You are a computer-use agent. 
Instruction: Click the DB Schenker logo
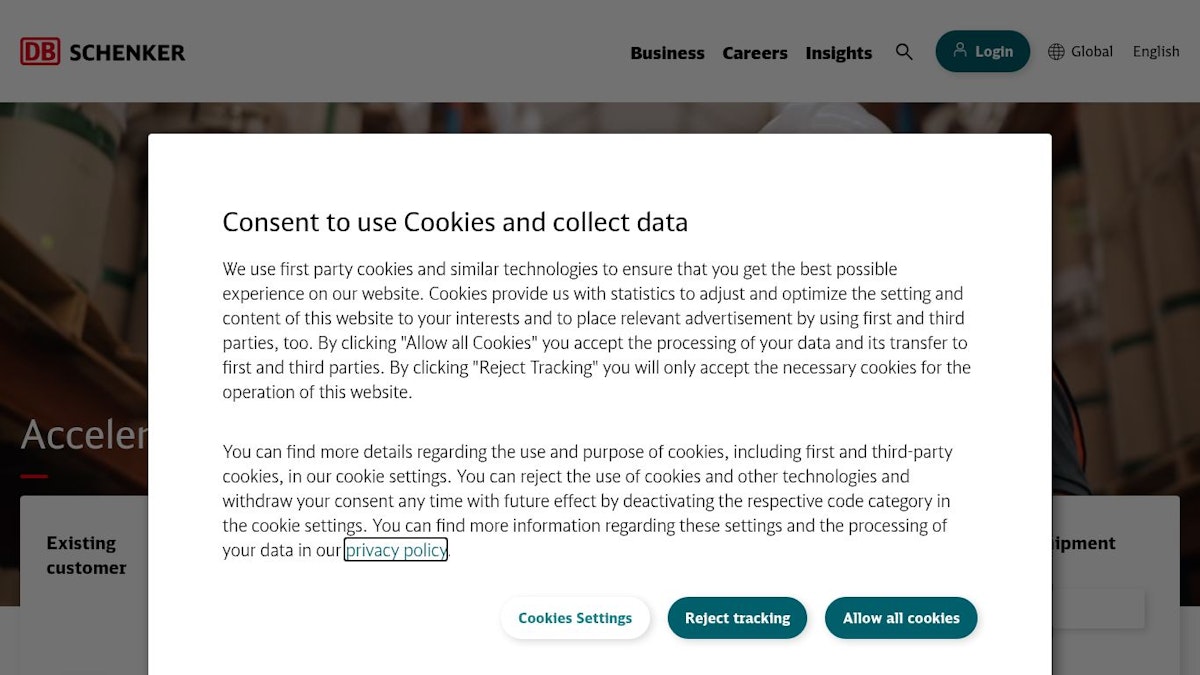coord(103,52)
